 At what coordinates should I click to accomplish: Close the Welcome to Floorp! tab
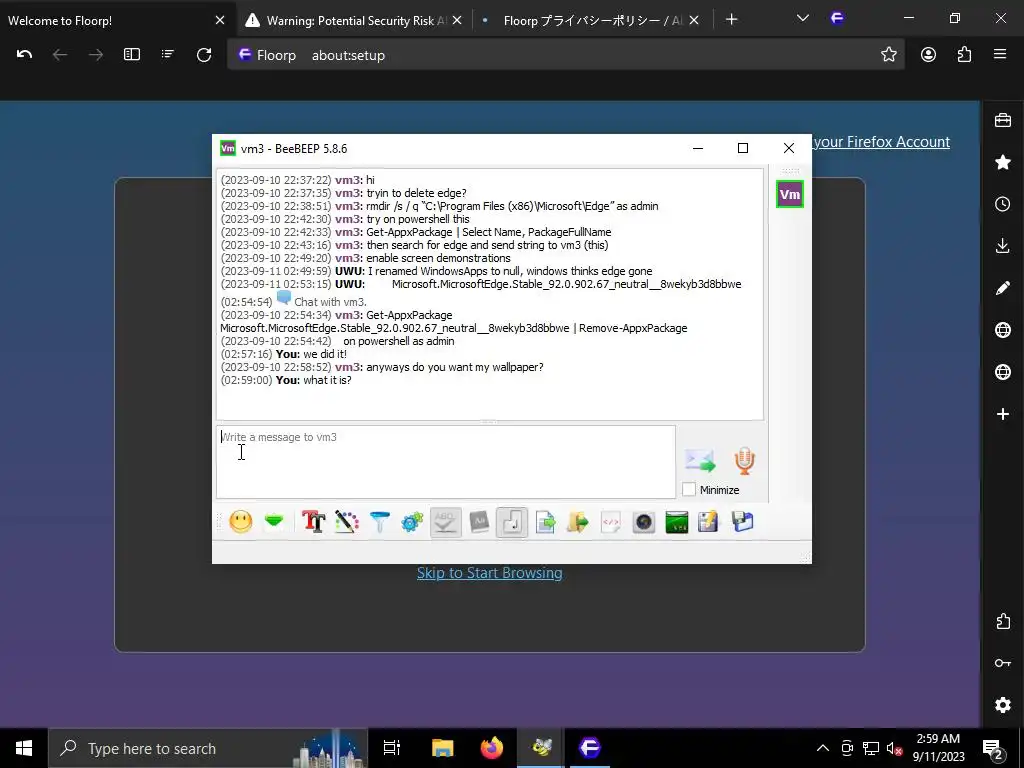(x=220, y=20)
